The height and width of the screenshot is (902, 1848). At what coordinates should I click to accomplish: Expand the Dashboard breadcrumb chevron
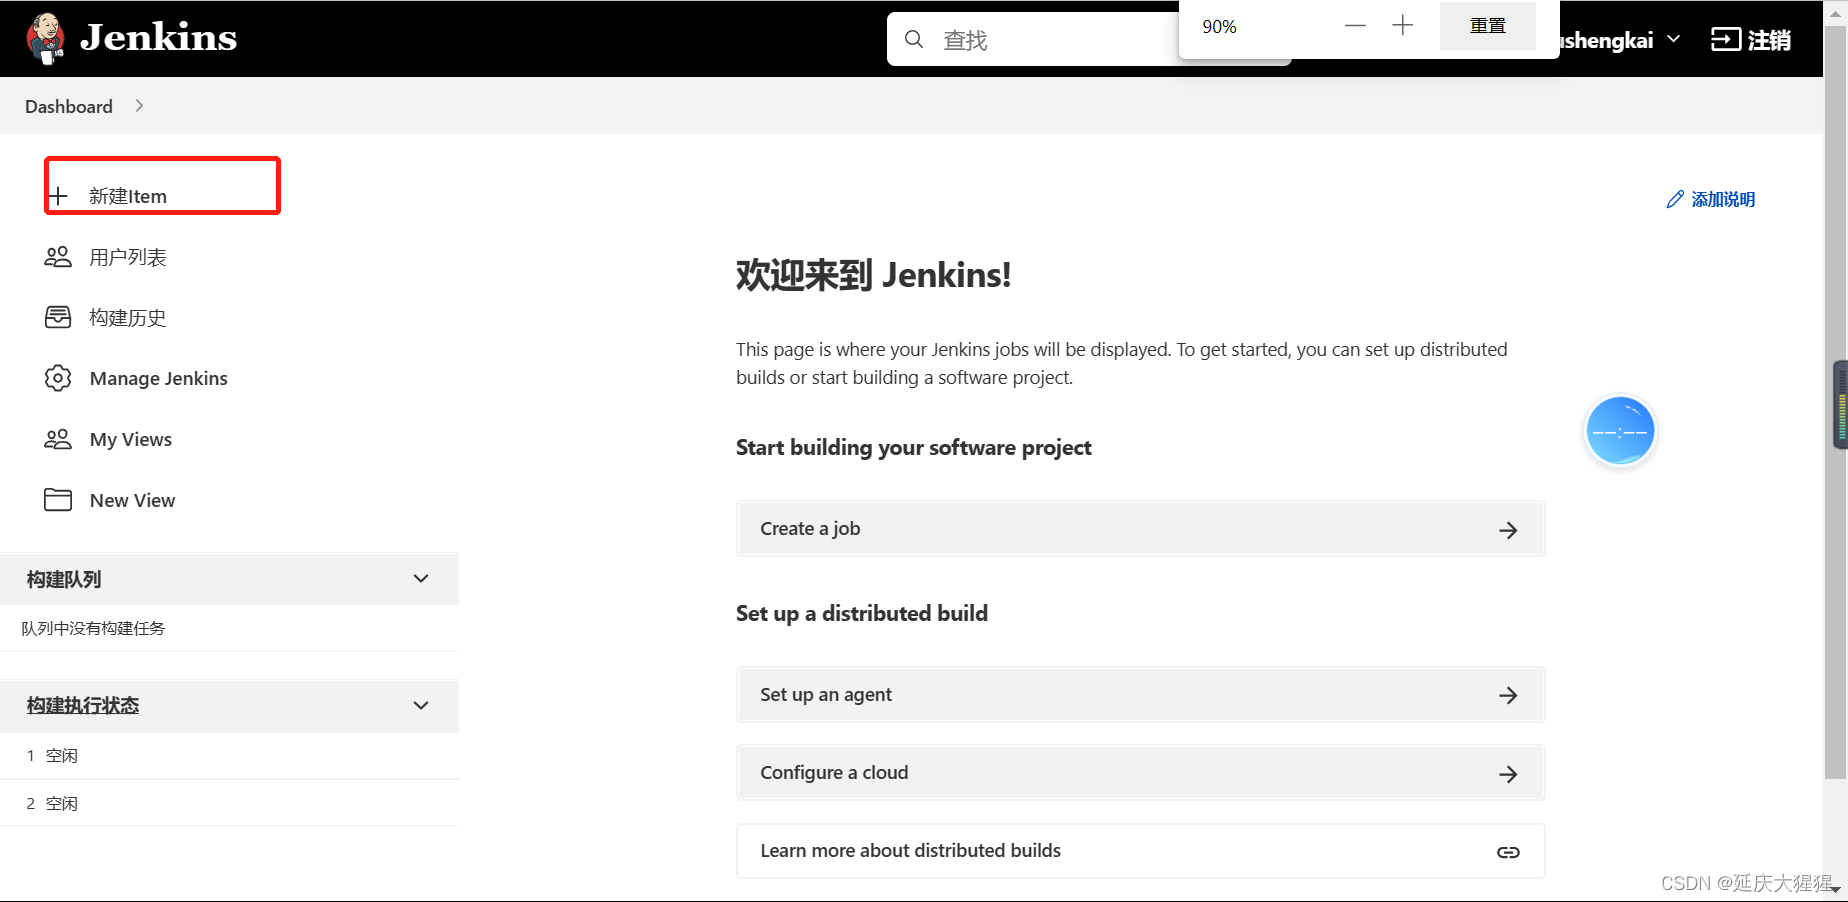[139, 106]
